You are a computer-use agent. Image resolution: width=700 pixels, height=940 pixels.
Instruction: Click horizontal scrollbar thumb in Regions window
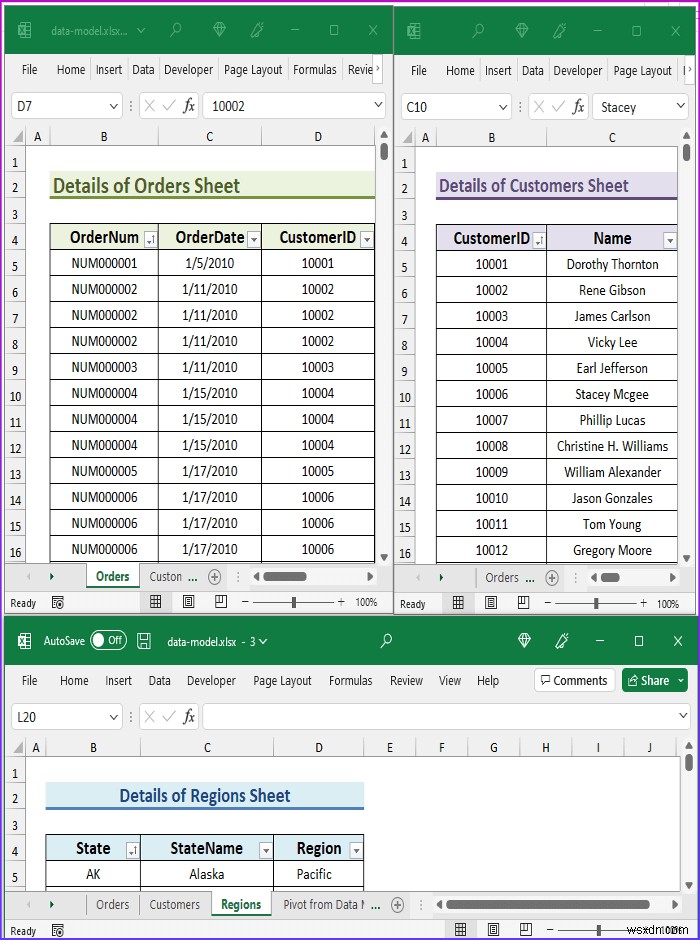click(548, 904)
